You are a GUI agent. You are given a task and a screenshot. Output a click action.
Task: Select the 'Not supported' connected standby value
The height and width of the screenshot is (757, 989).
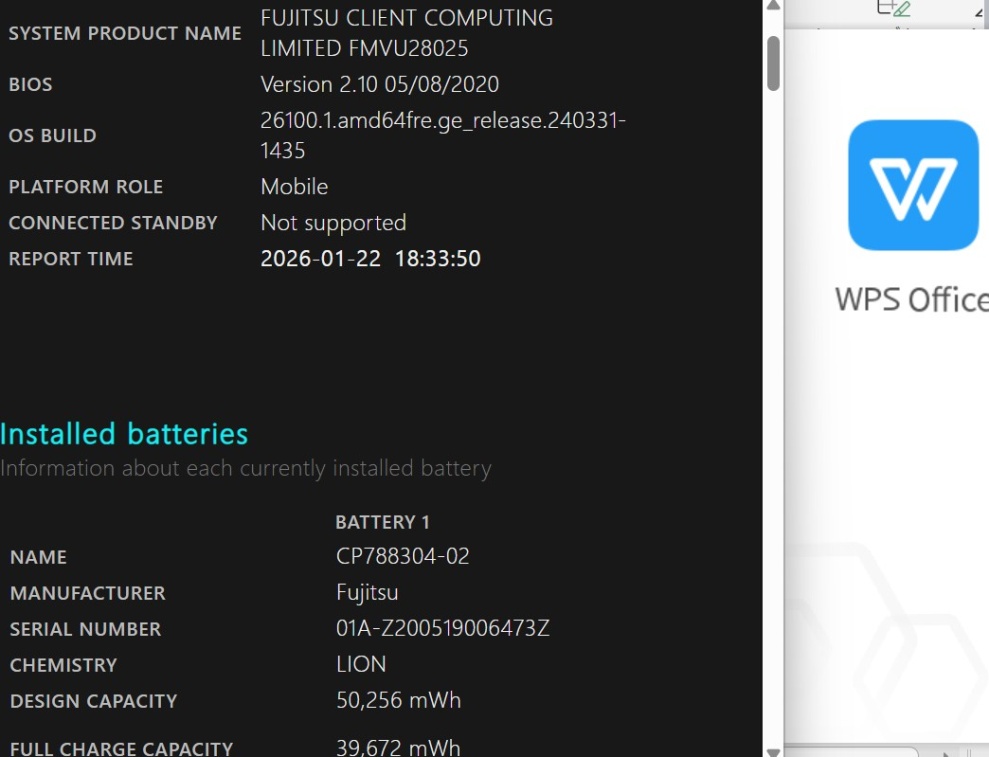(333, 223)
